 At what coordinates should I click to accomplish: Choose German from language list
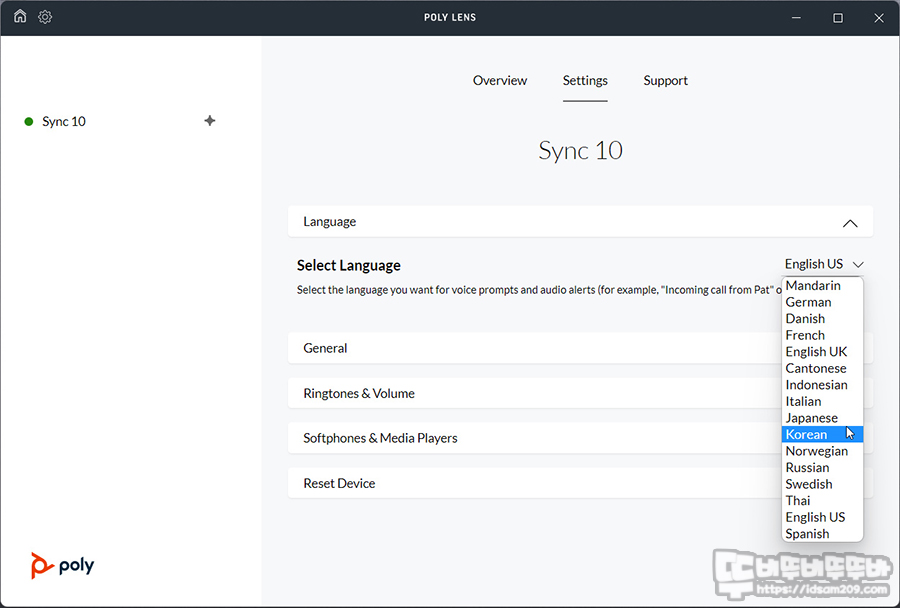823,302
